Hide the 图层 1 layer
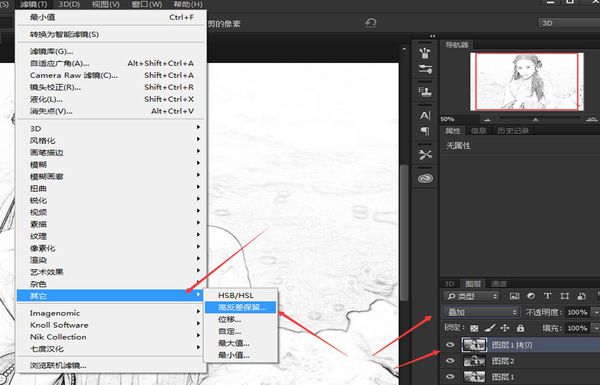The width and height of the screenshot is (600, 385). [x=450, y=377]
